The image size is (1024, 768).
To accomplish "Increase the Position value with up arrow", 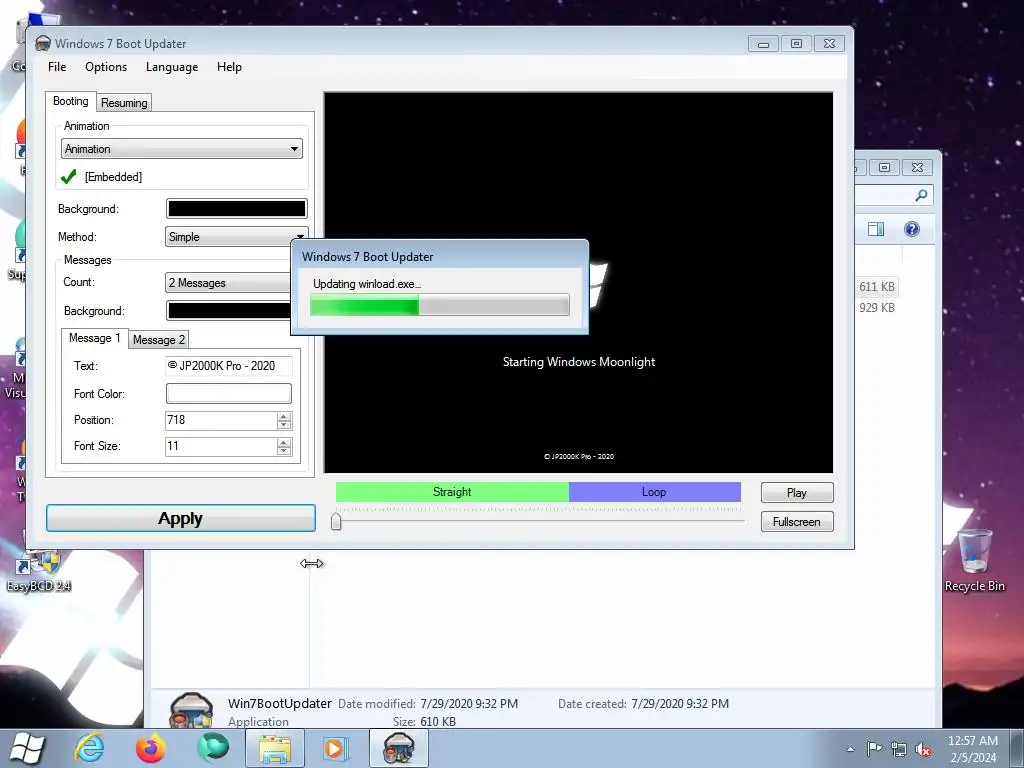I will pos(283,416).
